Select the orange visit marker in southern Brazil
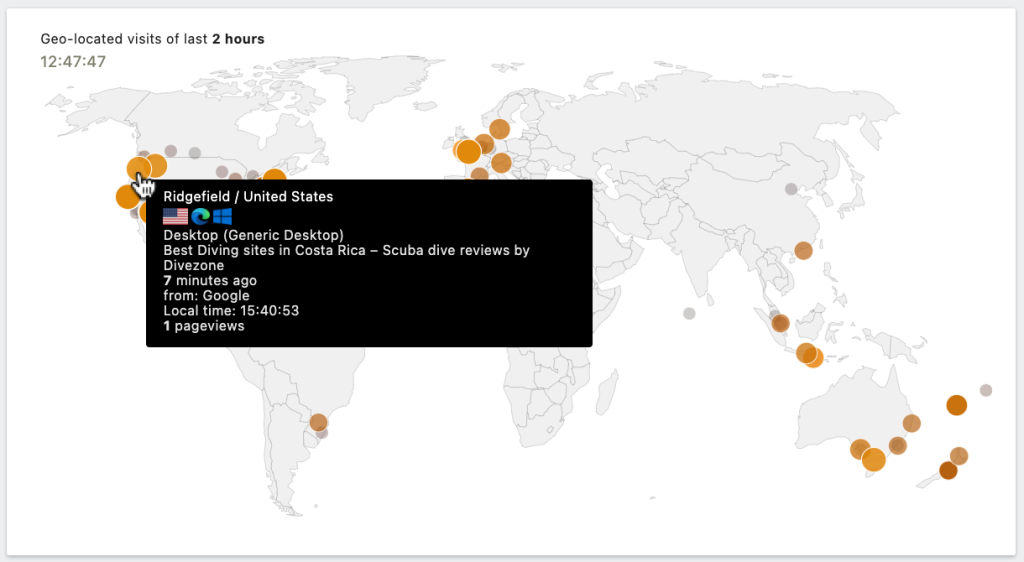The image size is (1024, 562). coord(318,422)
